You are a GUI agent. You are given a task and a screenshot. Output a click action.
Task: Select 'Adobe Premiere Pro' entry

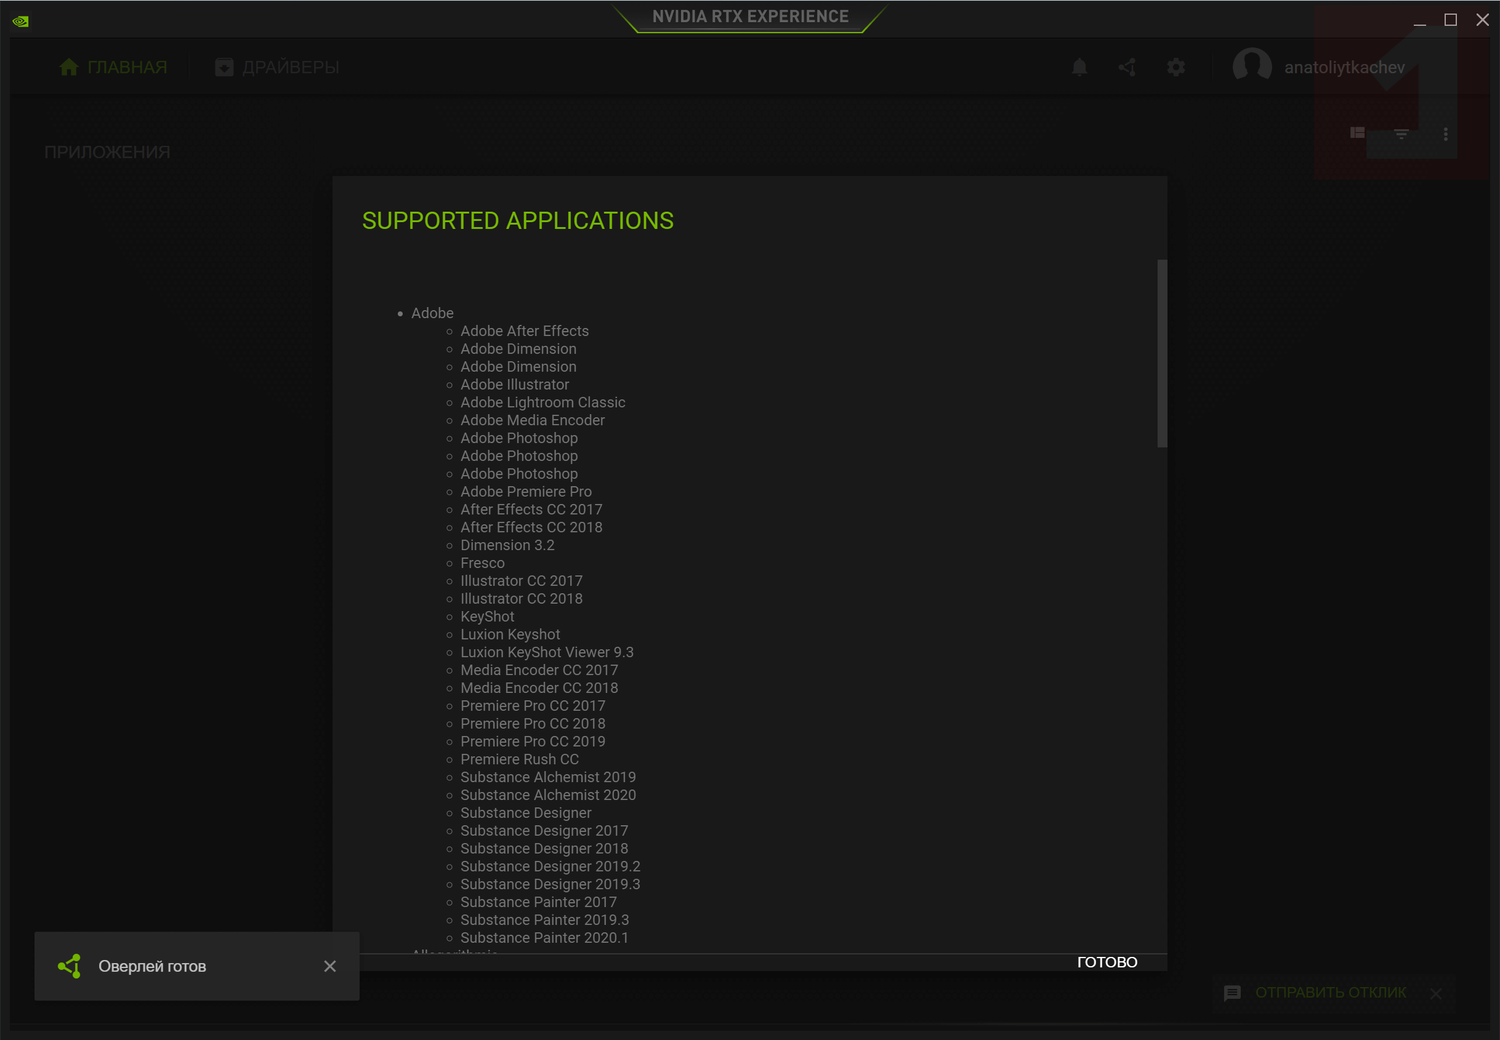click(x=526, y=492)
